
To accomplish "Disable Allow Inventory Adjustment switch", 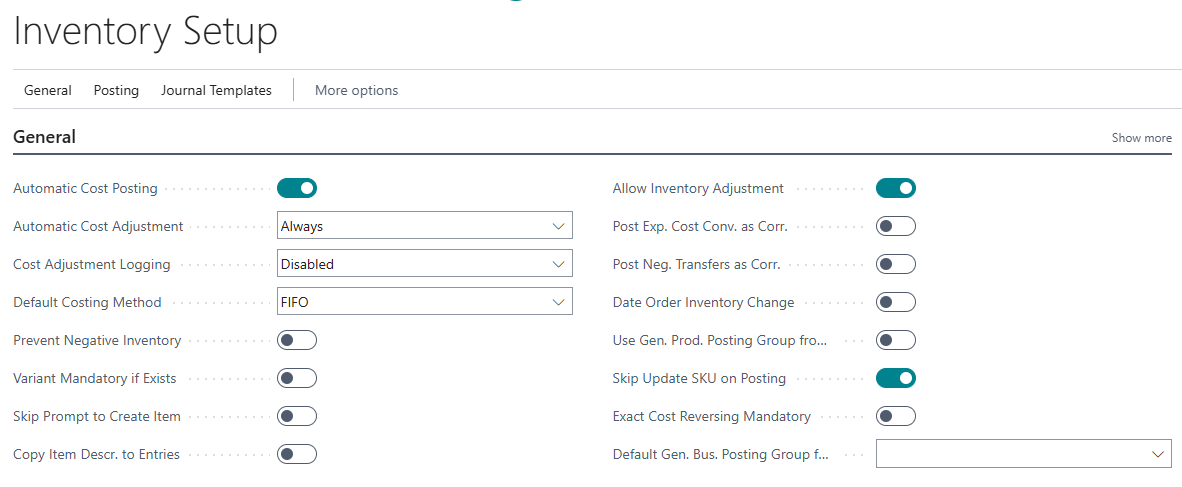I will pos(896,188).
